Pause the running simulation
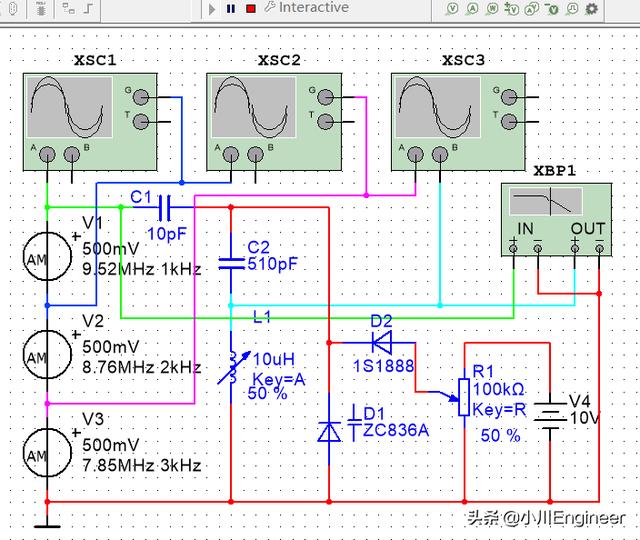The image size is (640, 540). pos(231,9)
